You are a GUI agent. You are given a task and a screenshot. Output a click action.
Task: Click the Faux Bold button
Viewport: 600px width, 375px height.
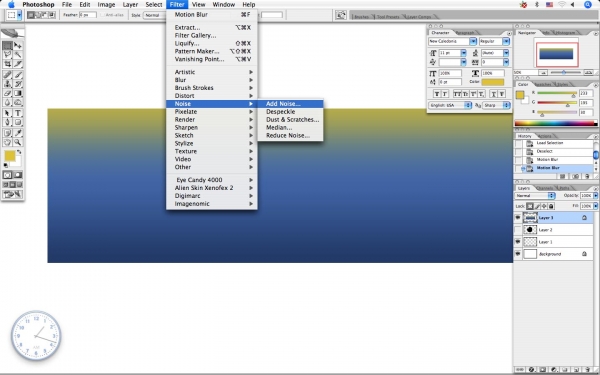point(437,94)
